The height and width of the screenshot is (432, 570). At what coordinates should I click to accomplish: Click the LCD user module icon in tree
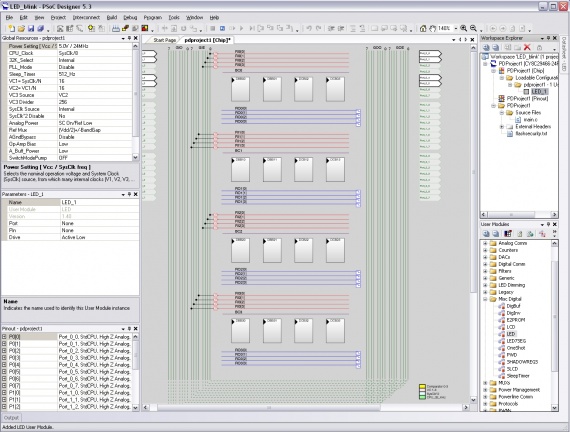click(x=502, y=327)
